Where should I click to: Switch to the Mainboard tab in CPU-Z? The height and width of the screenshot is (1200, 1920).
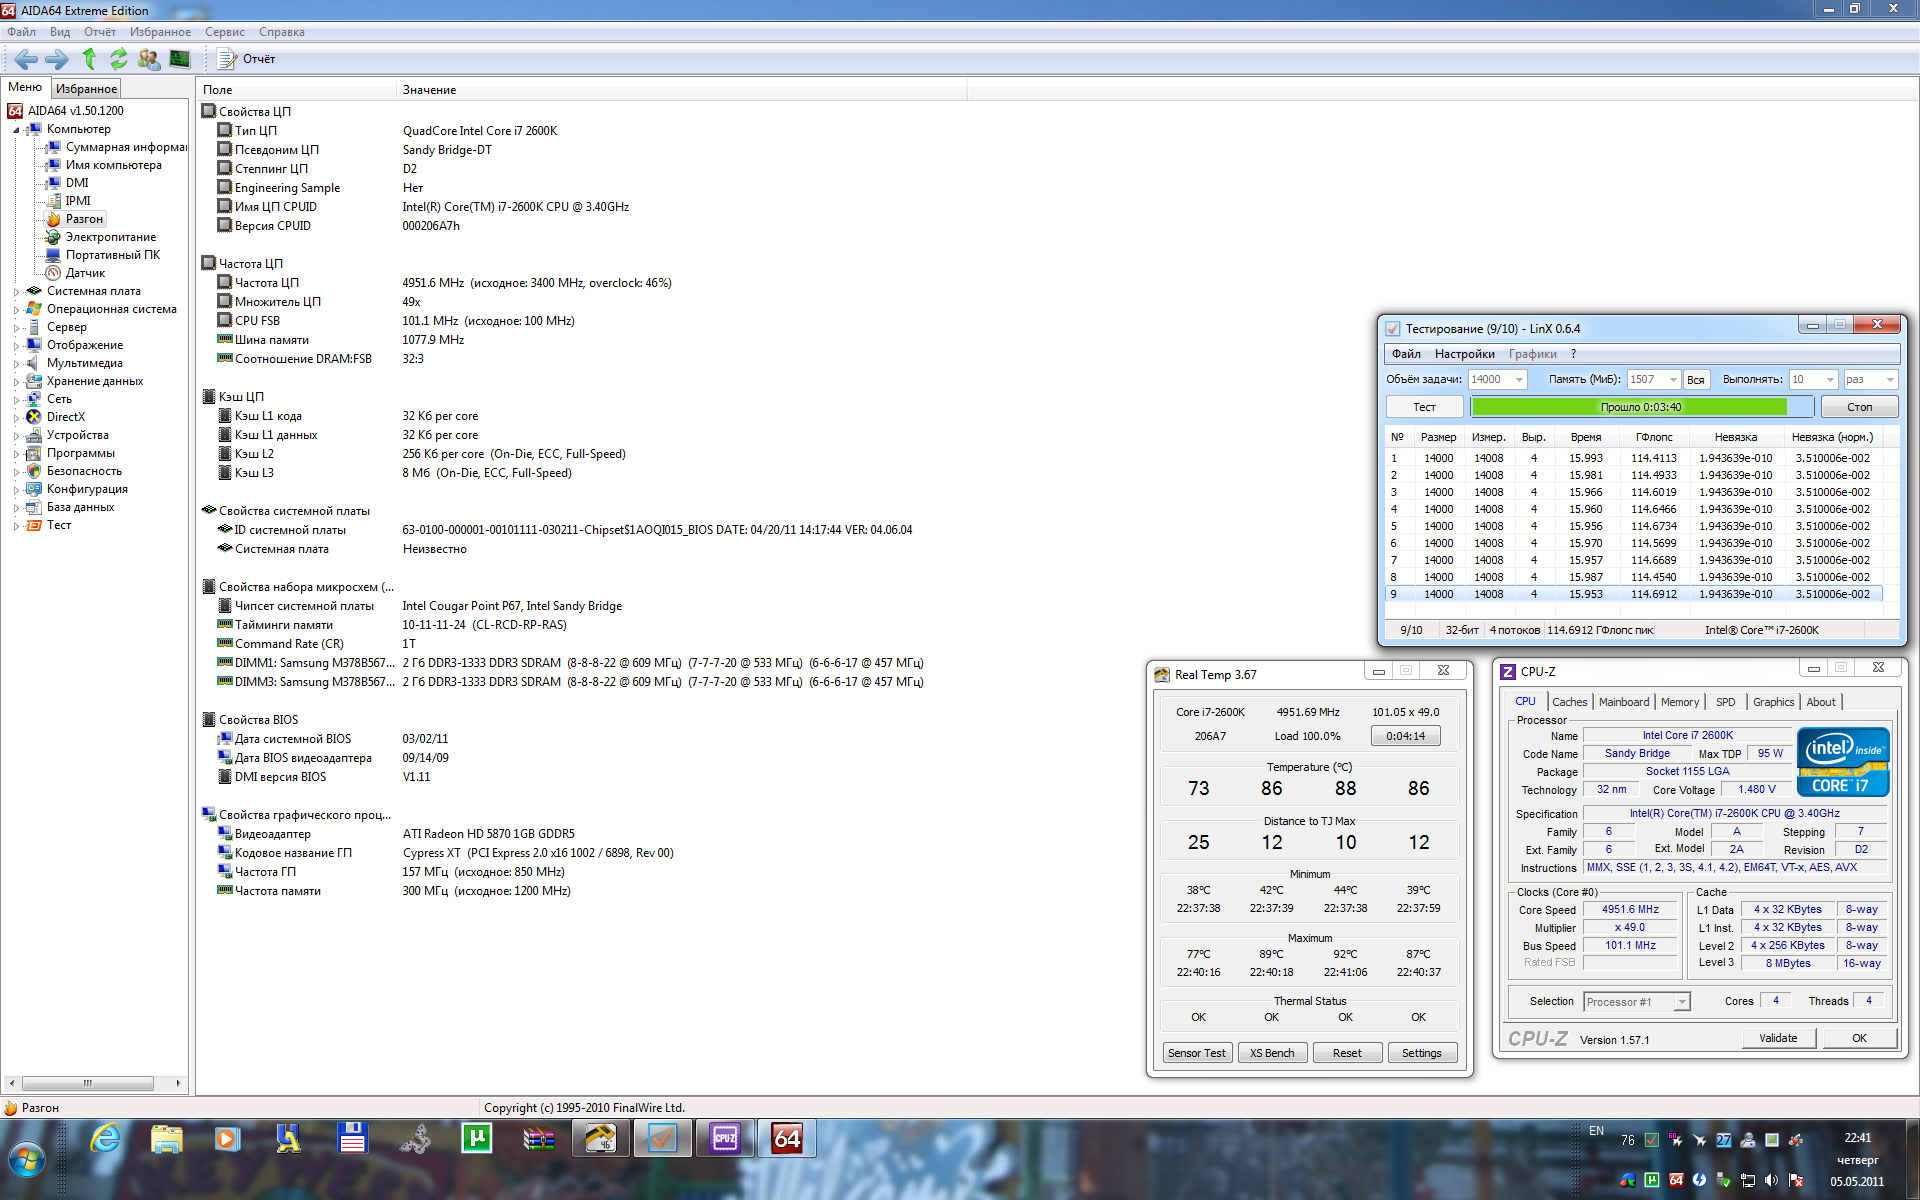coord(1624,702)
